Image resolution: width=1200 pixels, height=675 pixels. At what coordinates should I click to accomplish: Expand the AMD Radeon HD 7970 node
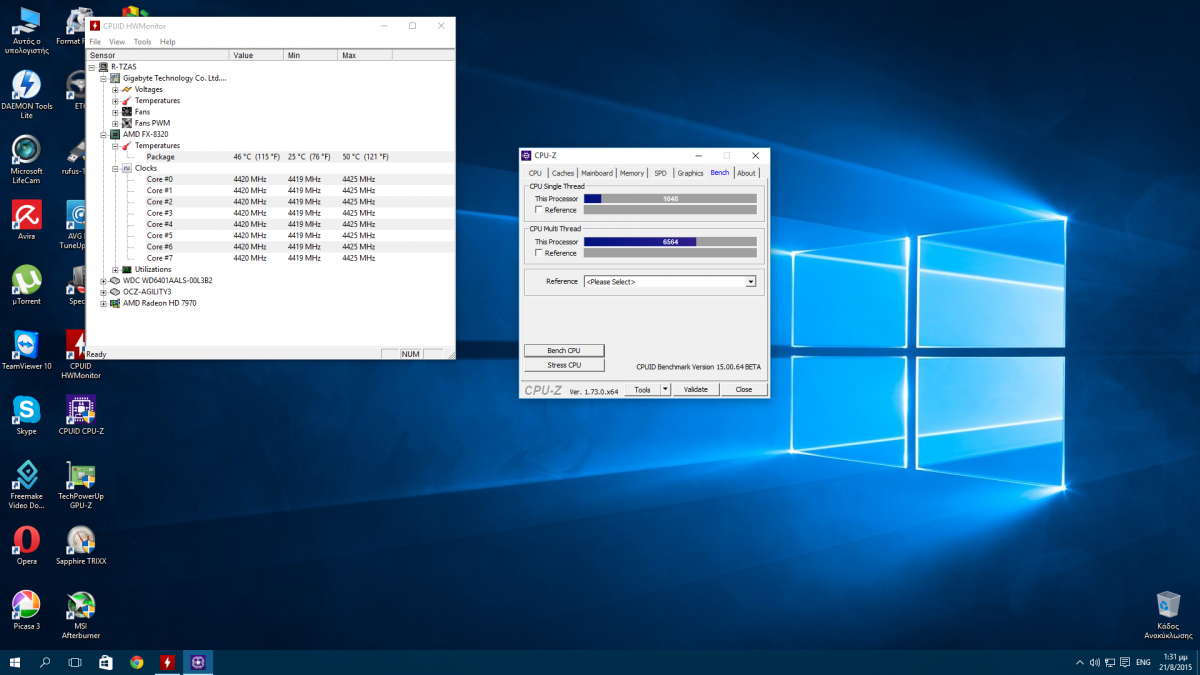[104, 303]
